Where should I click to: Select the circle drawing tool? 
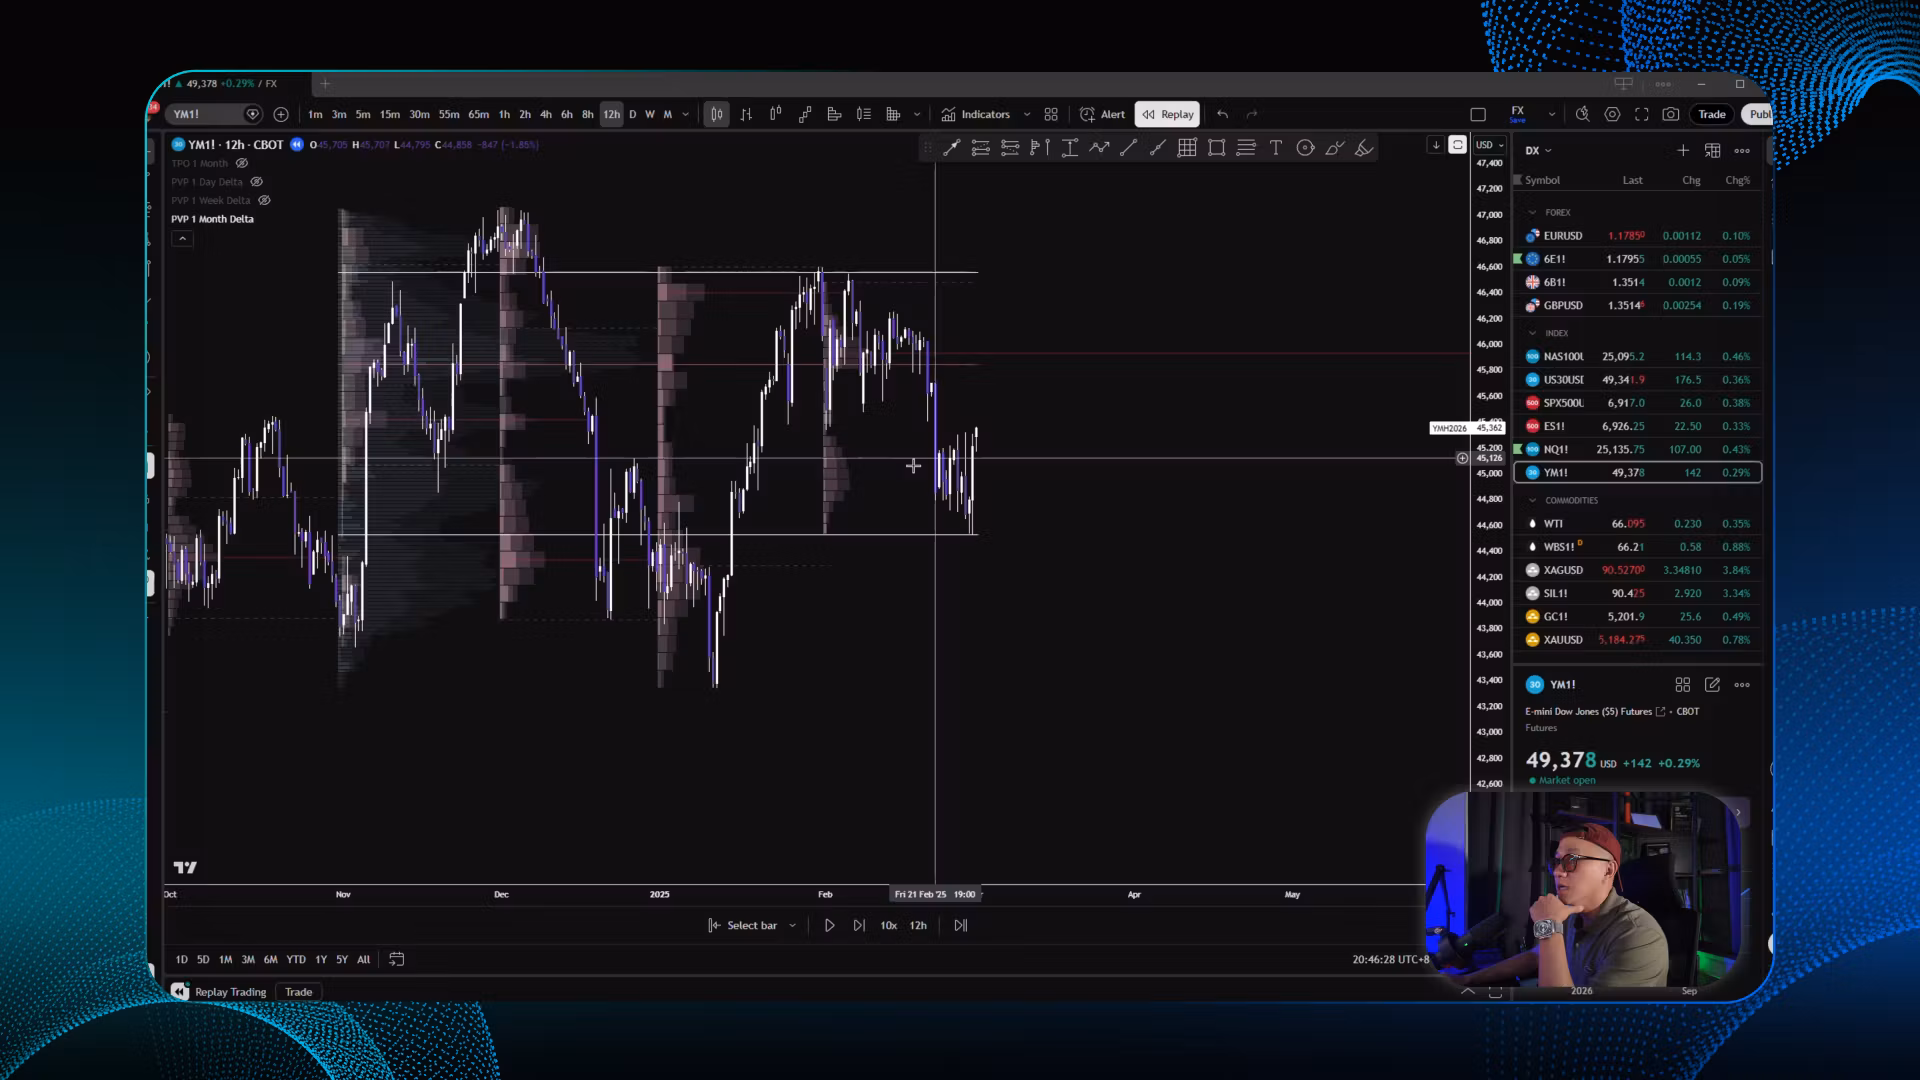coord(1305,148)
